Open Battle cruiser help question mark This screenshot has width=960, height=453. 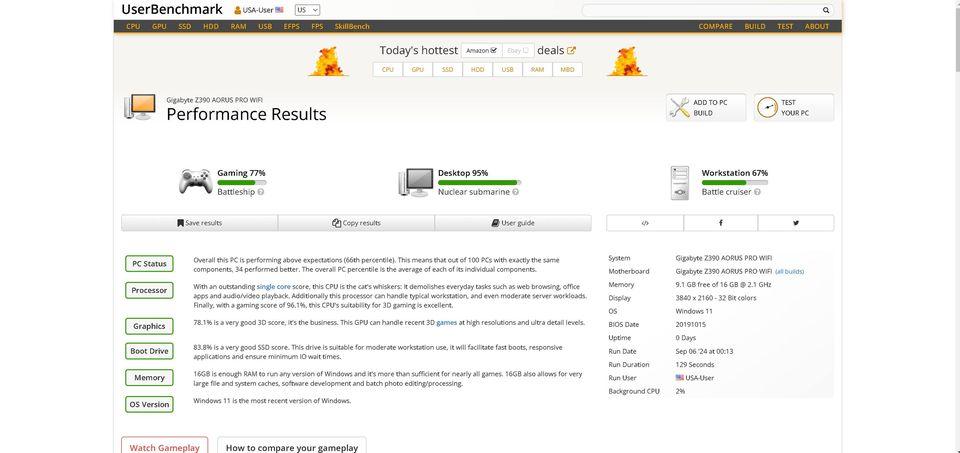pos(757,192)
